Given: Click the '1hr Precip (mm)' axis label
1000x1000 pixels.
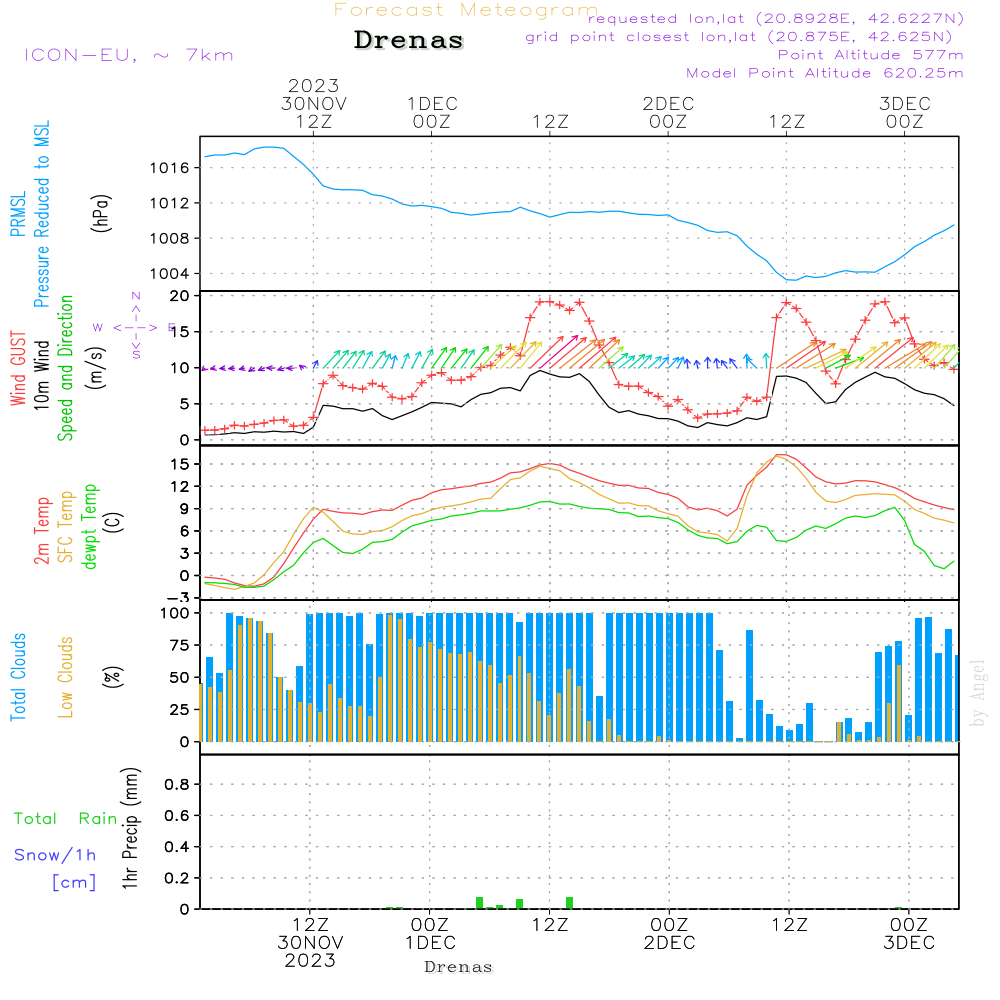Looking at the screenshot, I should 130,828.
